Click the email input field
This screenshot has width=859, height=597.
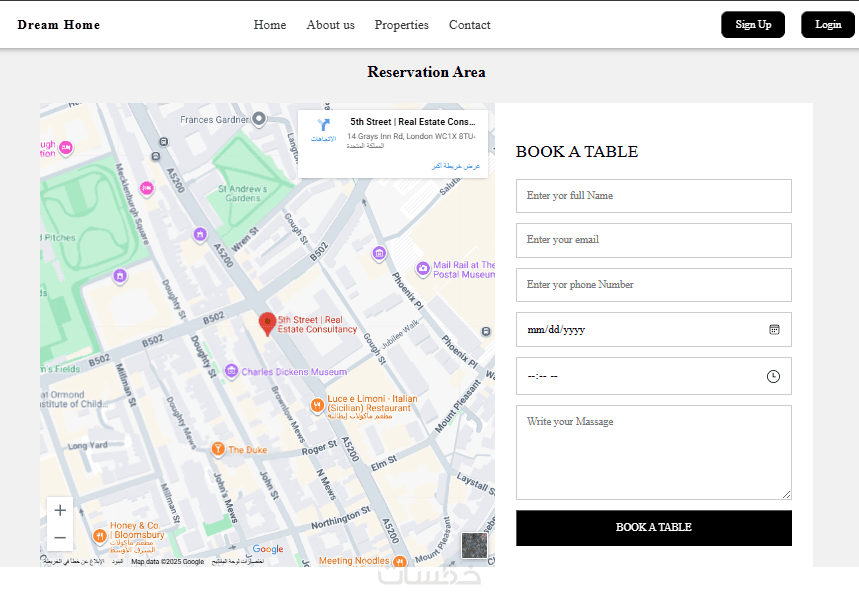653,240
